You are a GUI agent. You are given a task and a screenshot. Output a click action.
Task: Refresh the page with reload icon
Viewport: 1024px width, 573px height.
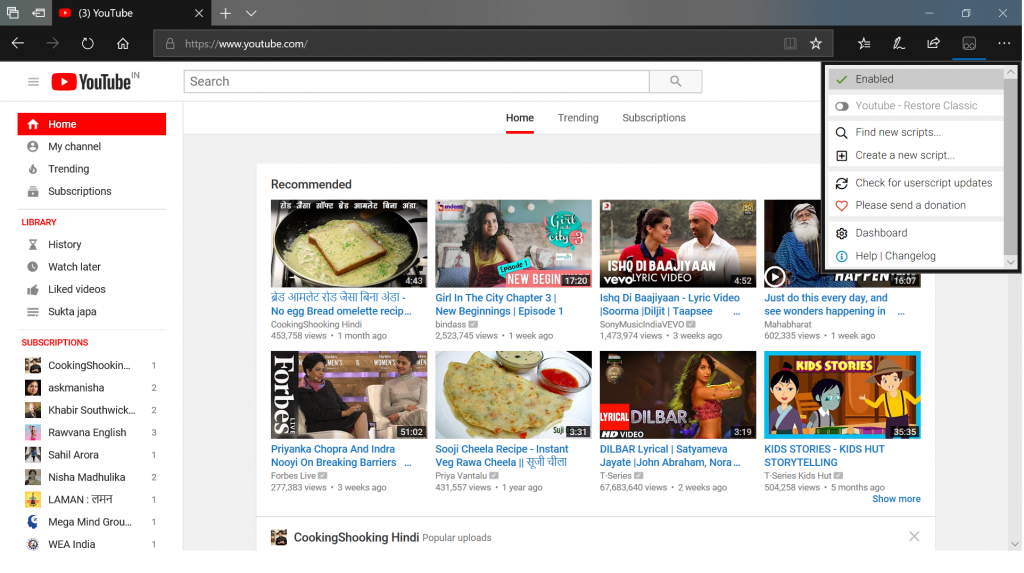coord(88,44)
